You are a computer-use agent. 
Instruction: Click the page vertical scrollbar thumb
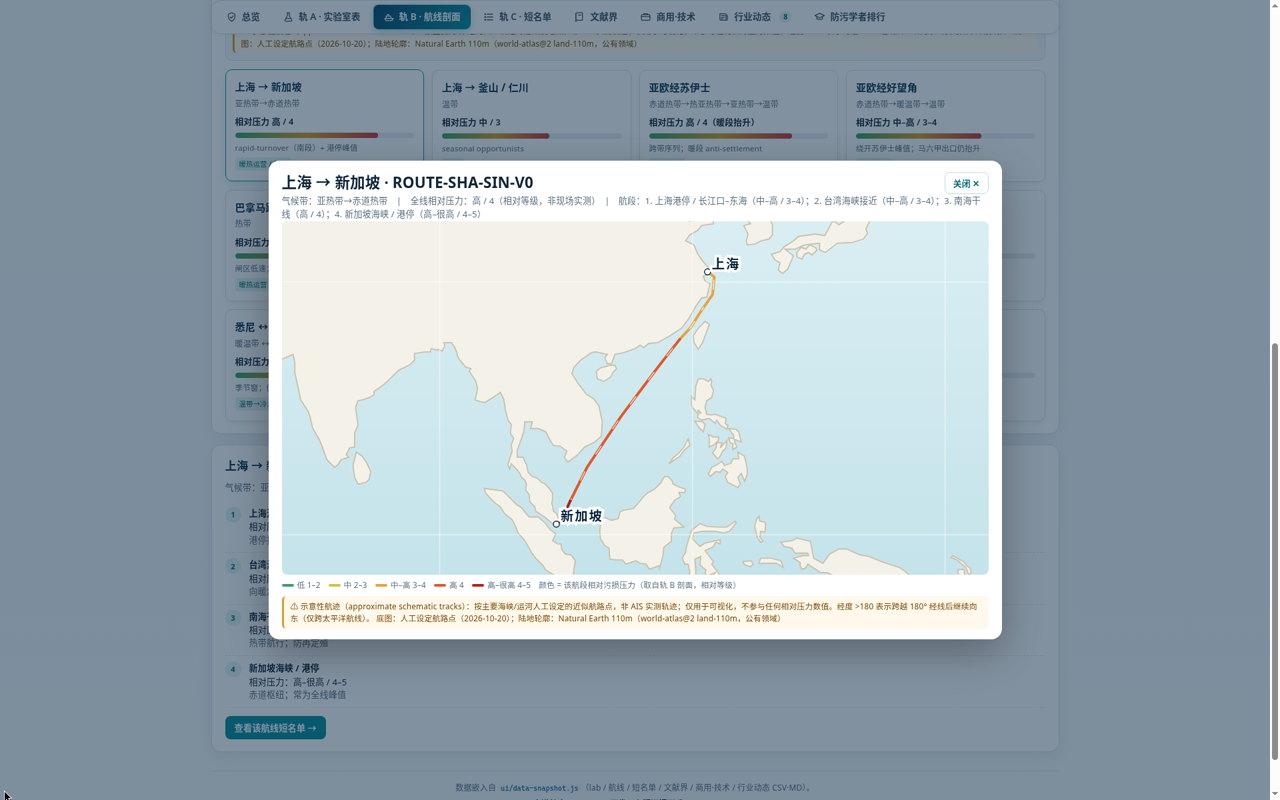point(1274,550)
